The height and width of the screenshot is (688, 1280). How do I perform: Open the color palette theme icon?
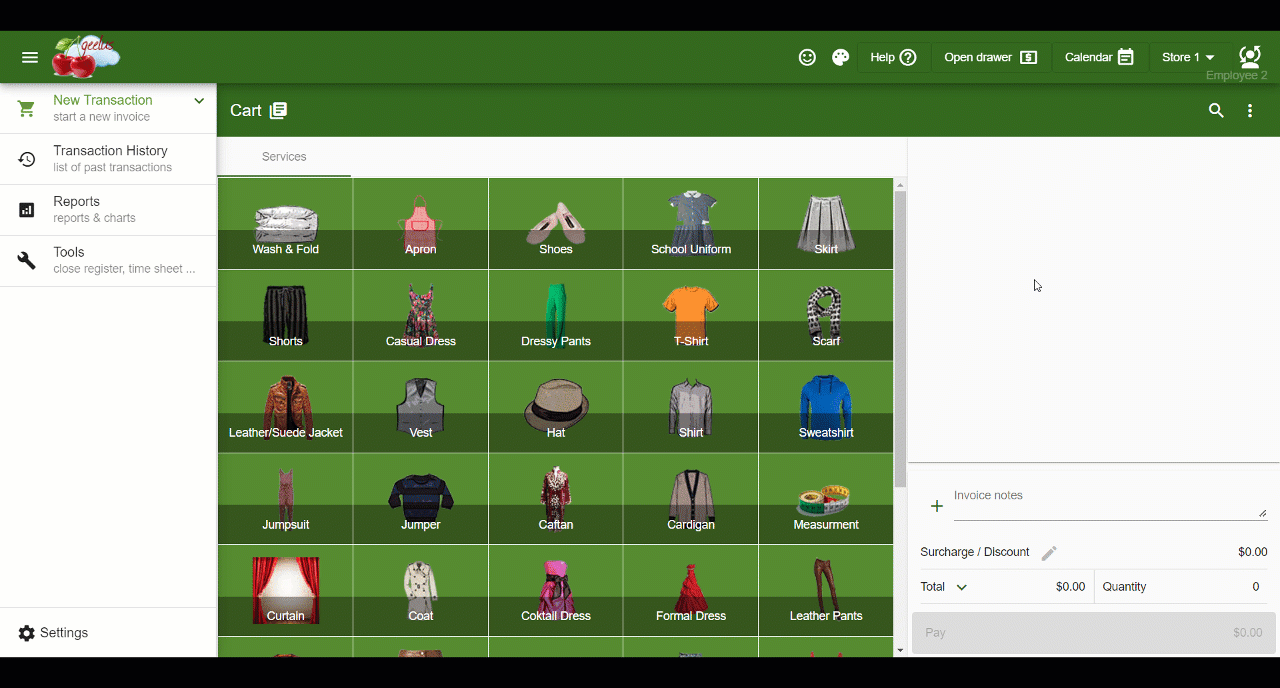tap(840, 58)
